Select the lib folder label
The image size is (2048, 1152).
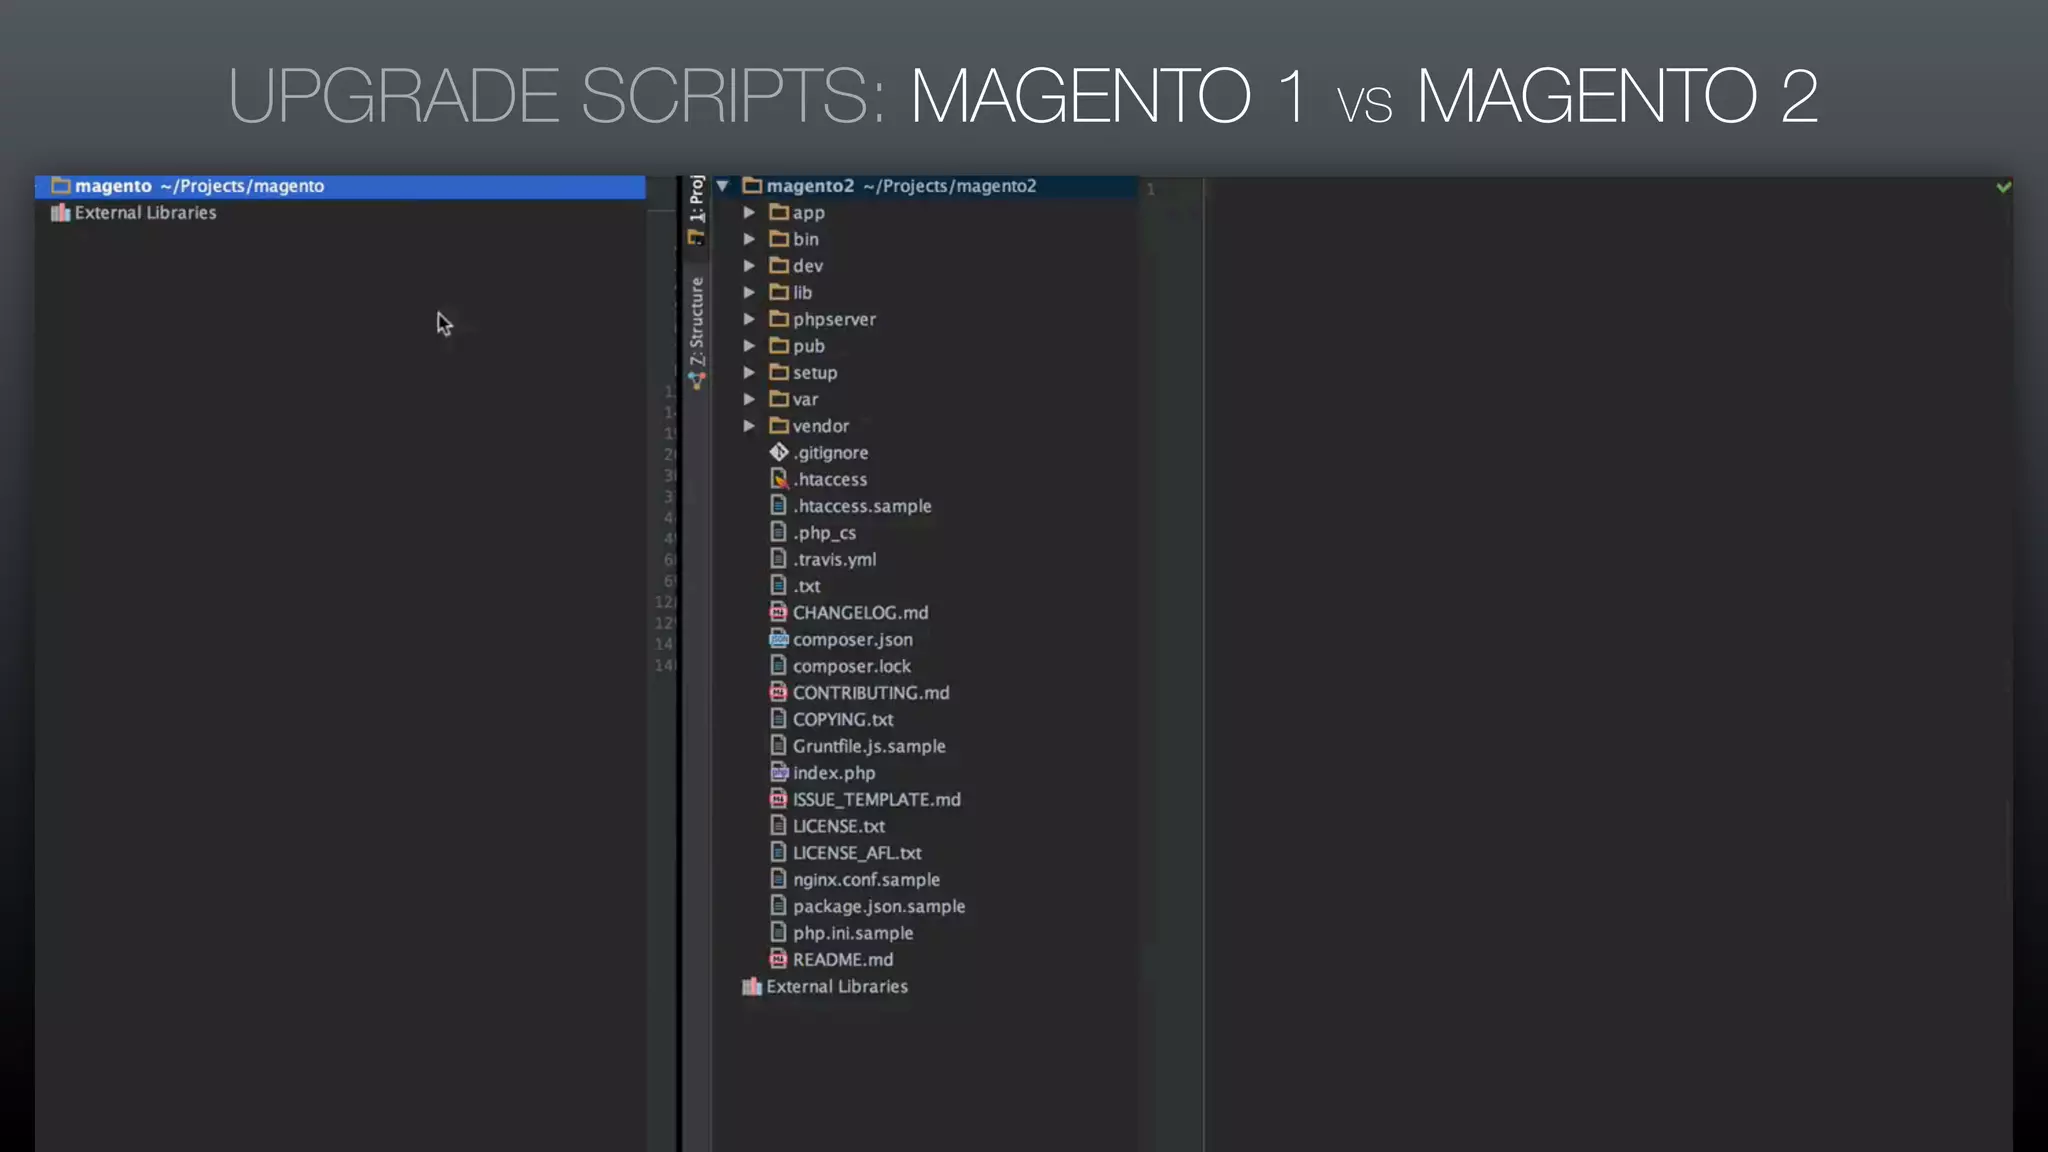[x=802, y=292]
